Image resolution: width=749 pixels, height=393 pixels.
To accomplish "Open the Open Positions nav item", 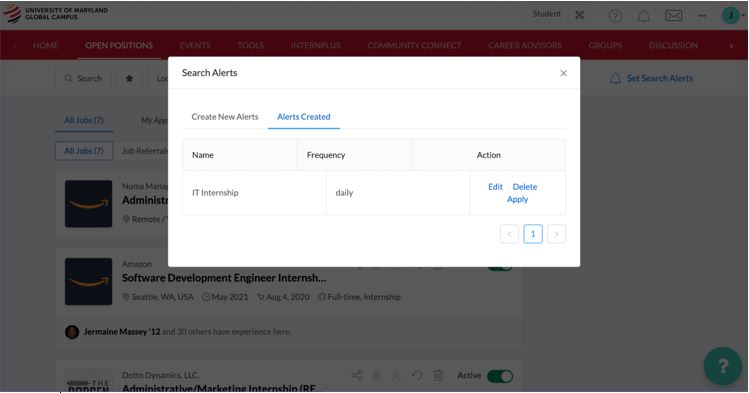I will (119, 45).
